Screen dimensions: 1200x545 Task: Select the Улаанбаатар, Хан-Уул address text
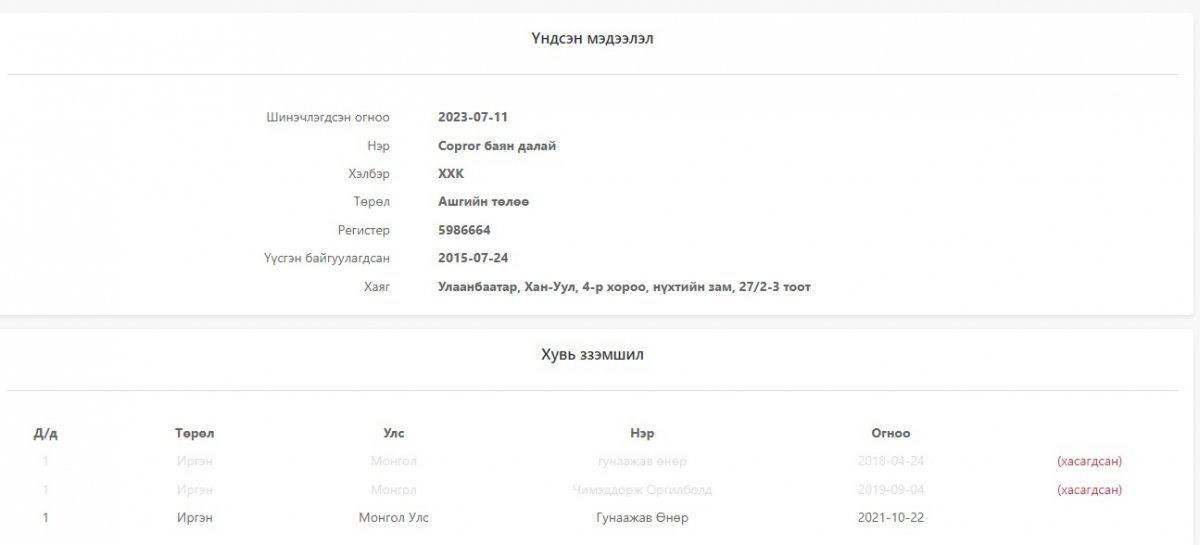click(x=624, y=287)
